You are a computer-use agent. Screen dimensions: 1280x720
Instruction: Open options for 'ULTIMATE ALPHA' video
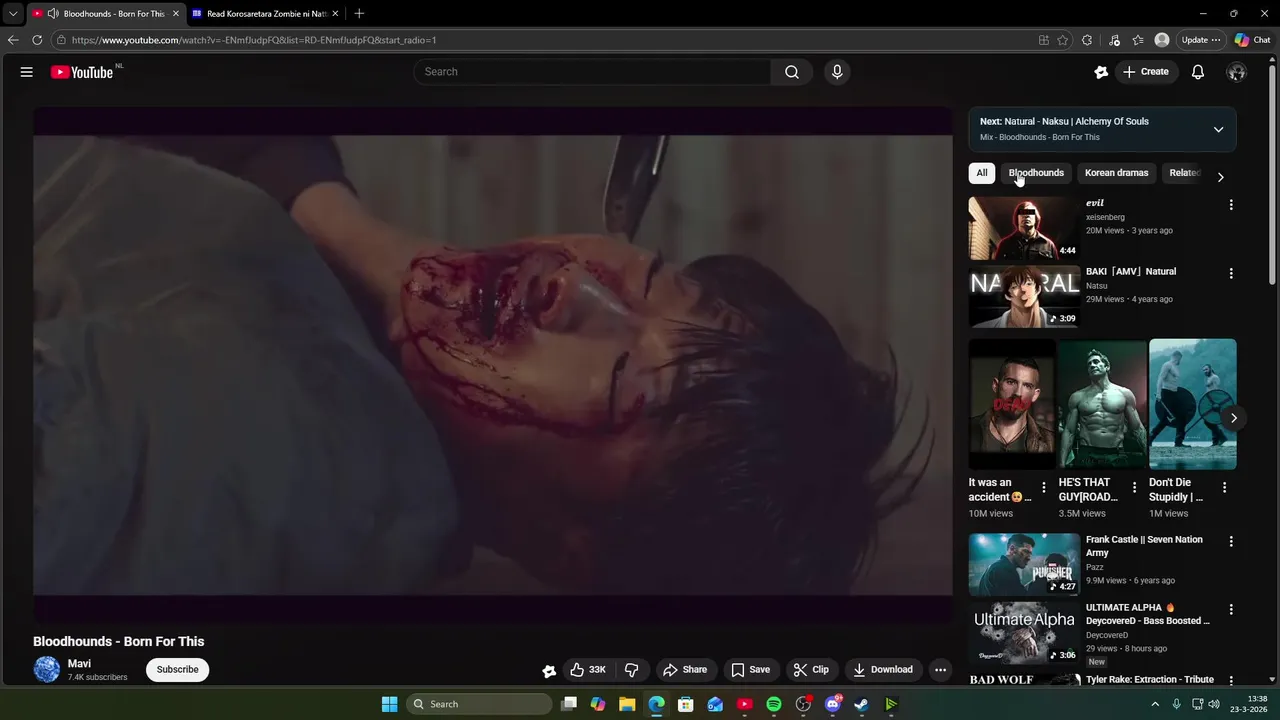(1231, 609)
